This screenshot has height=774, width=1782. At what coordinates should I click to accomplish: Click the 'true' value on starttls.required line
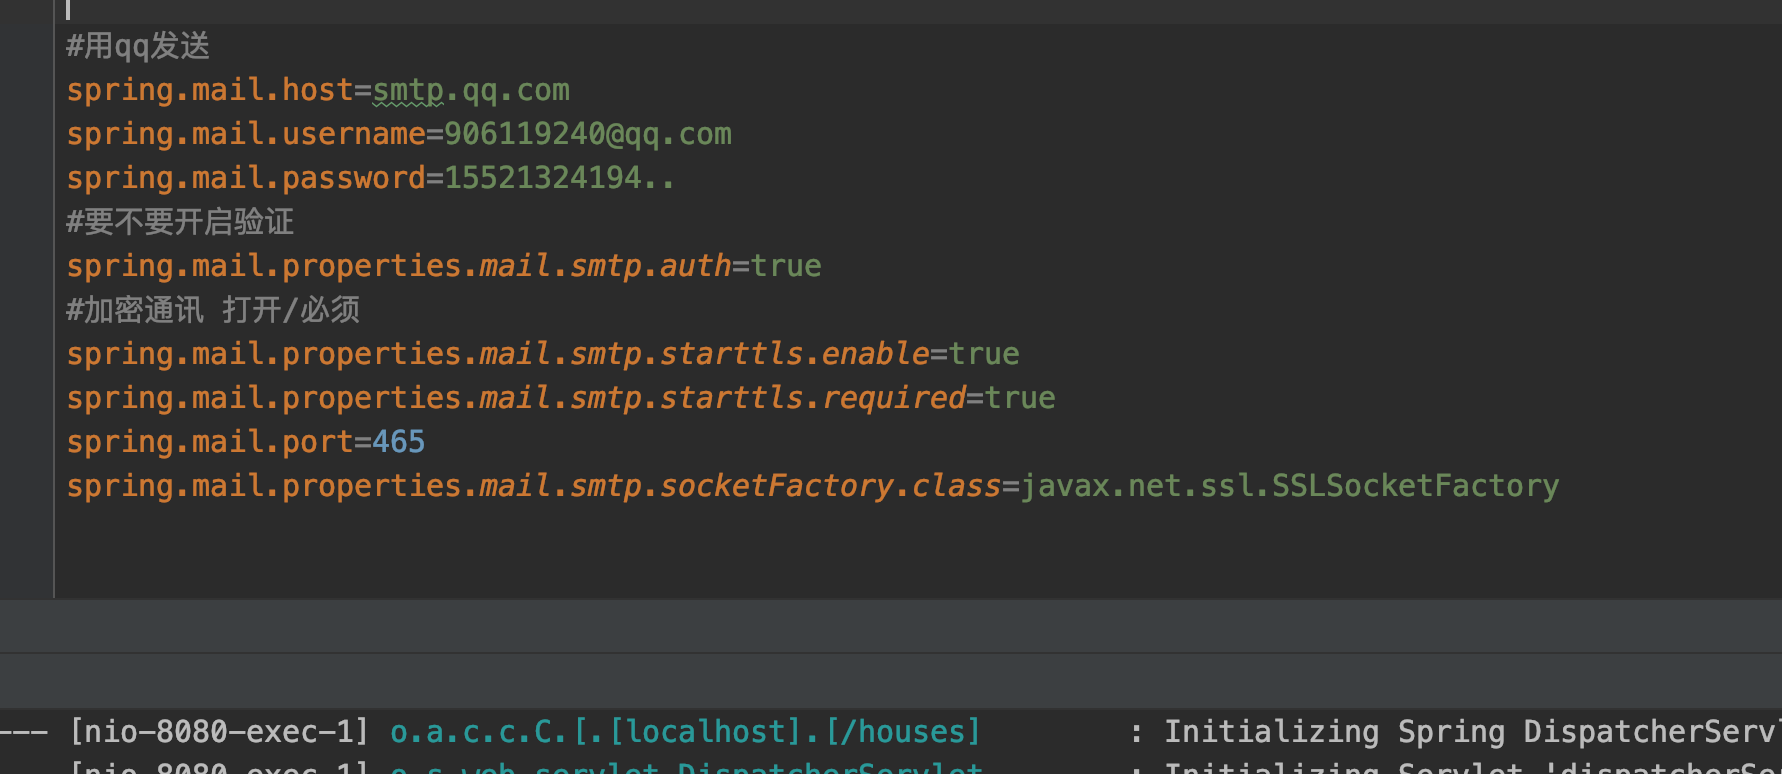coord(1020,398)
